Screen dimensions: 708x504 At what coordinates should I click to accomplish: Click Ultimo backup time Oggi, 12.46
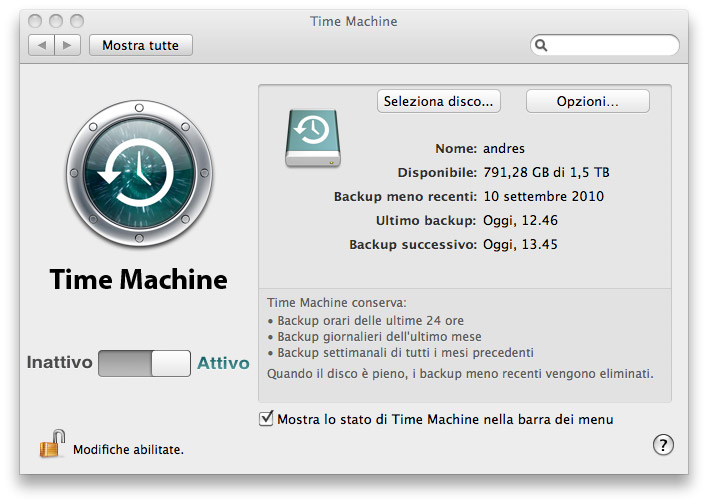point(521,220)
